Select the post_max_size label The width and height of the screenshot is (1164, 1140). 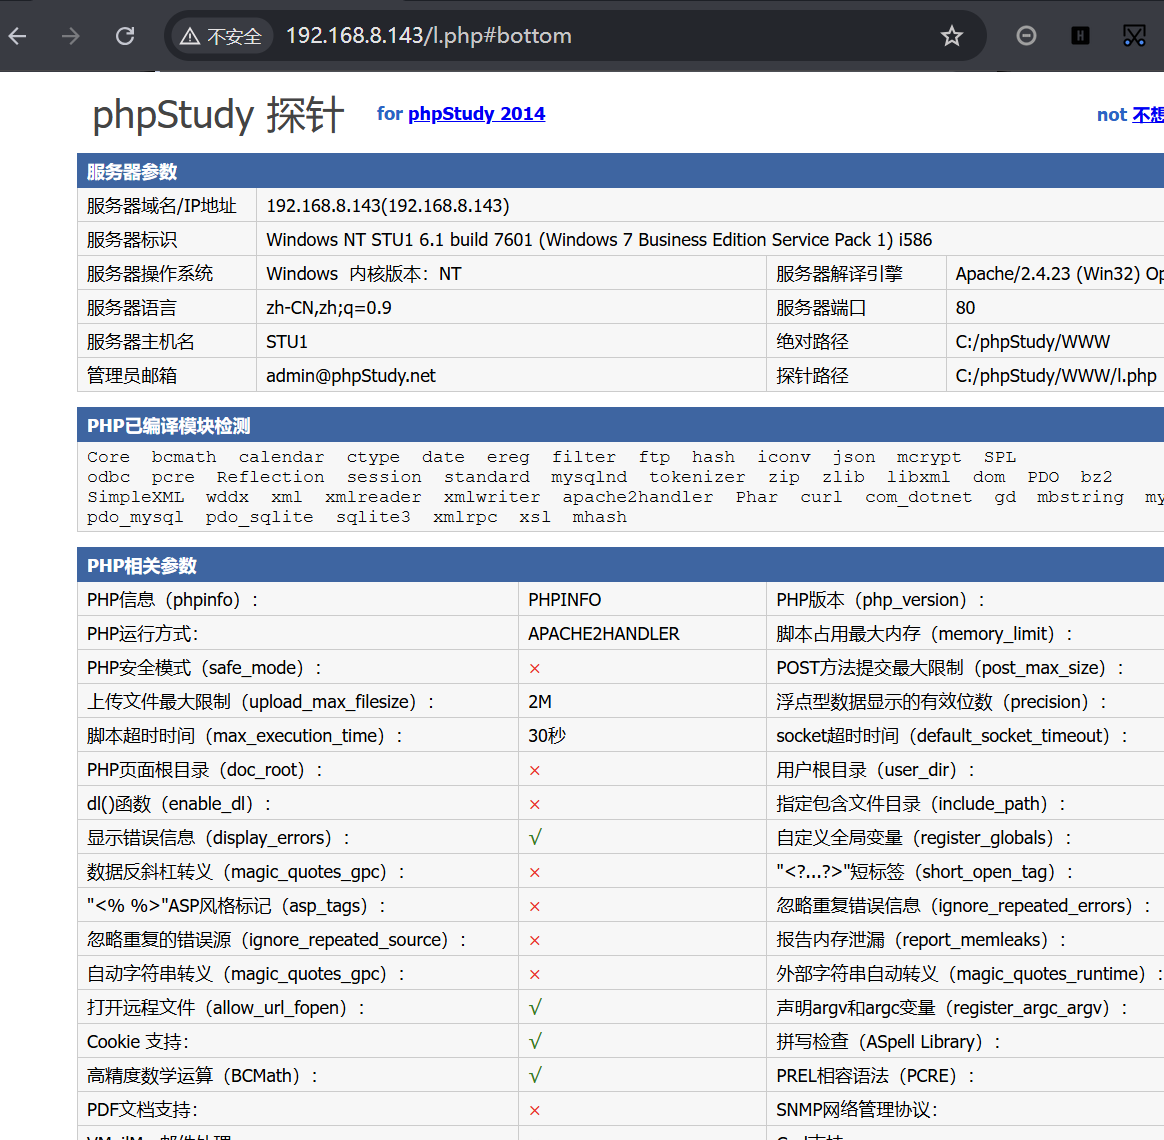[x=950, y=668]
